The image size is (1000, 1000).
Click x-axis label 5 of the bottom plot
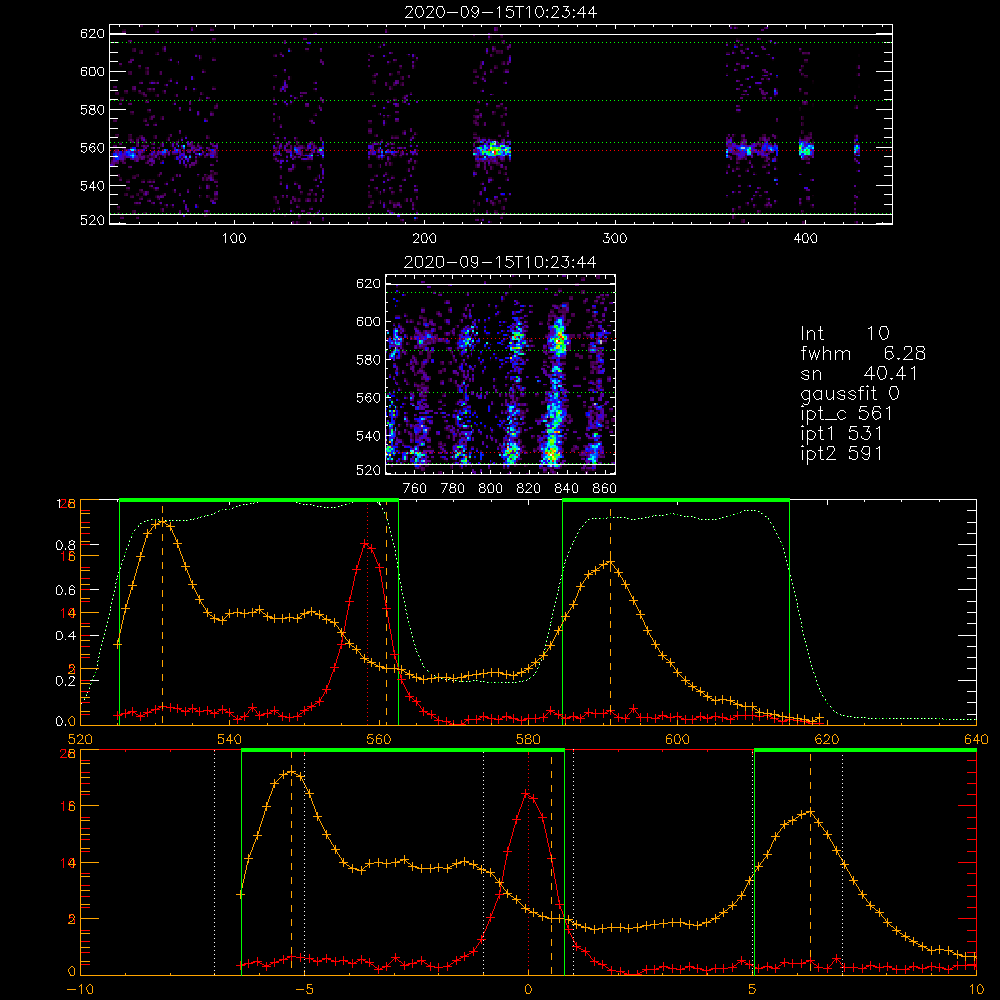click(752, 990)
